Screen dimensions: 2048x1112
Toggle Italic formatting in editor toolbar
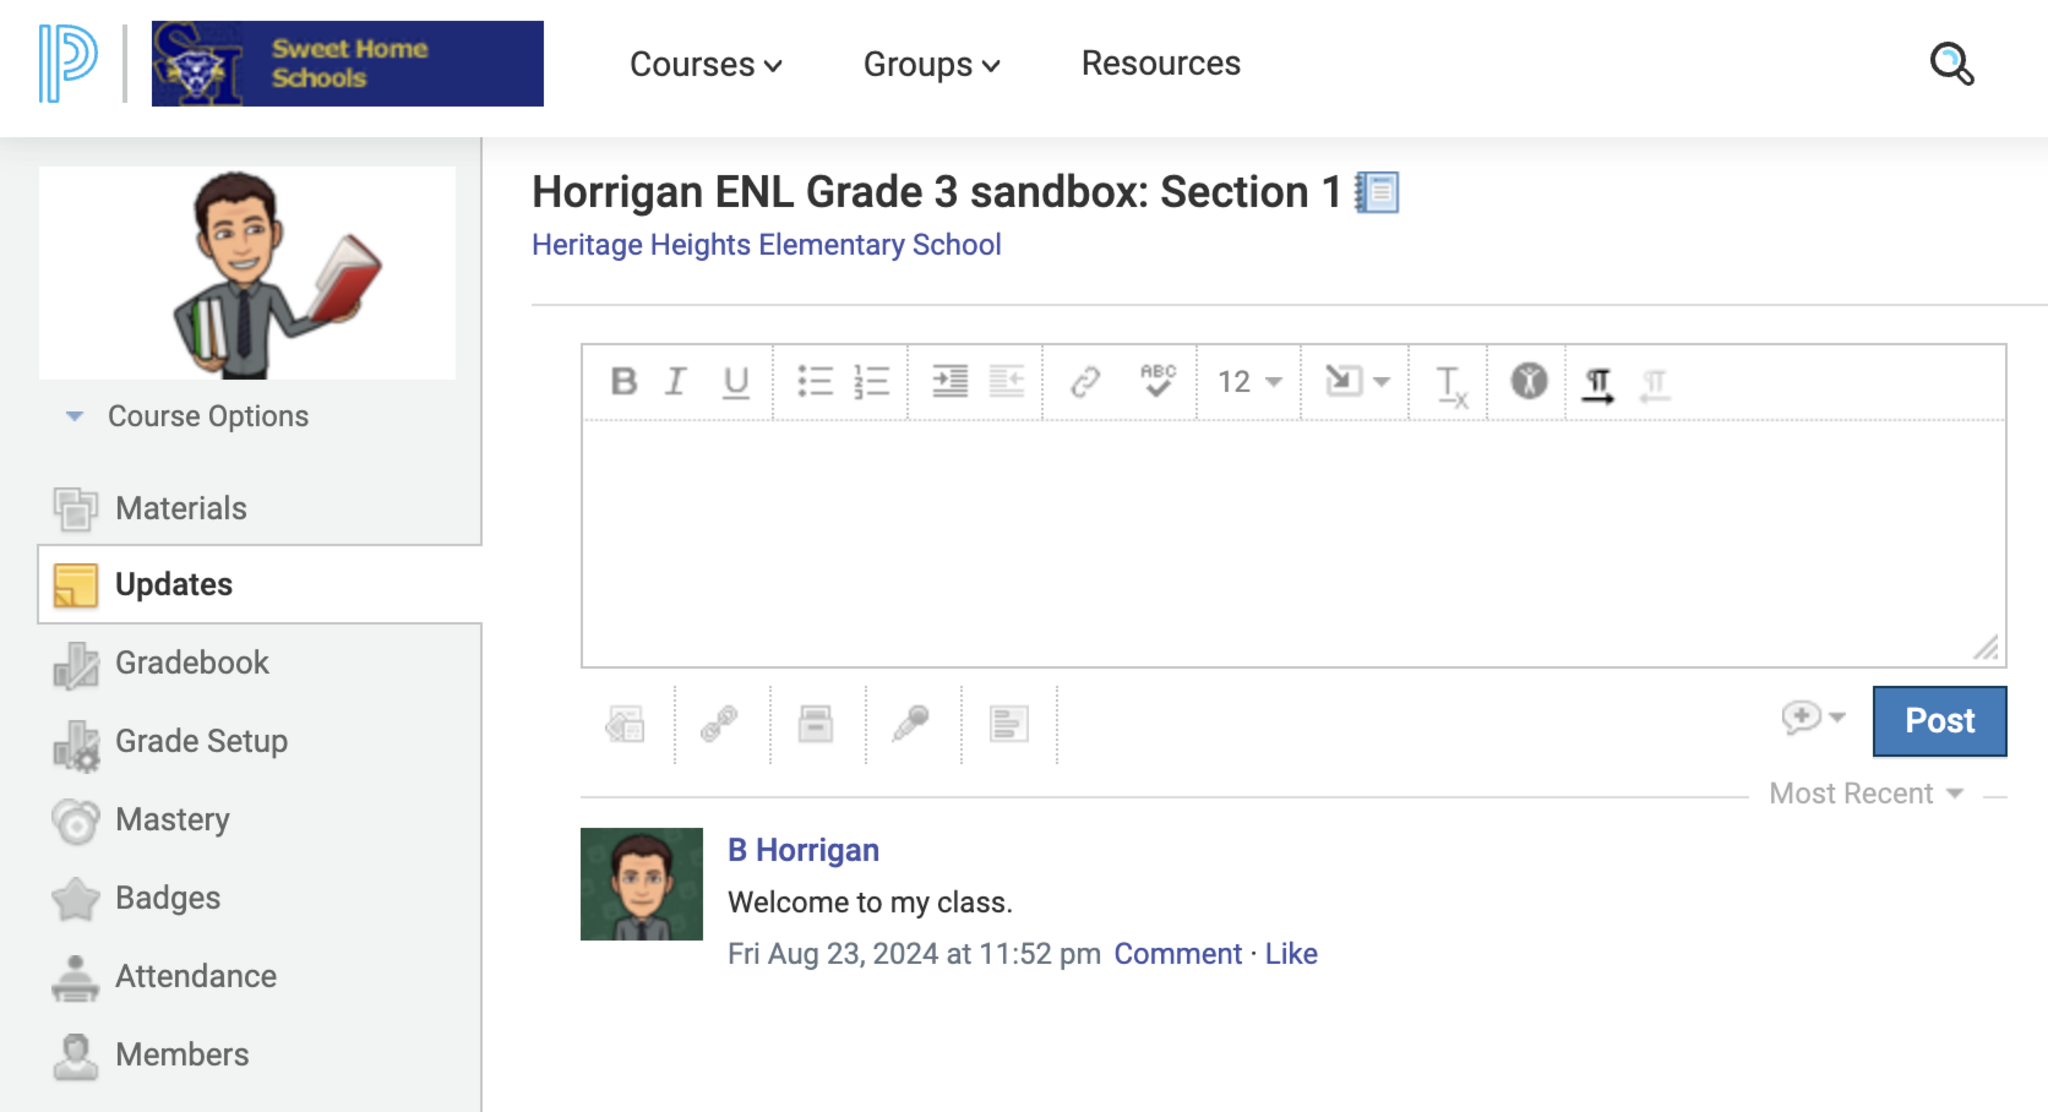(x=677, y=381)
